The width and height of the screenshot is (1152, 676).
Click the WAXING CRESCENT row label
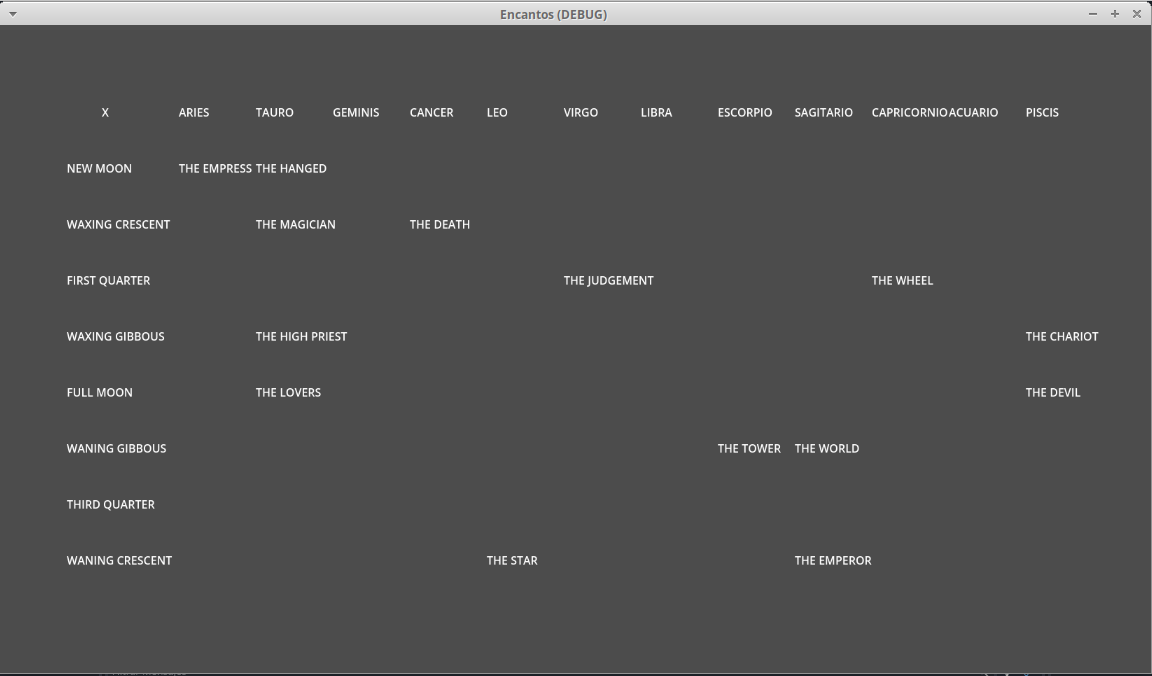pos(118,224)
